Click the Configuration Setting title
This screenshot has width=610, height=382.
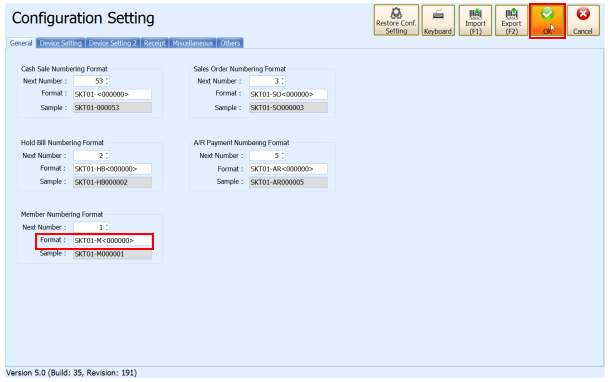pos(83,18)
